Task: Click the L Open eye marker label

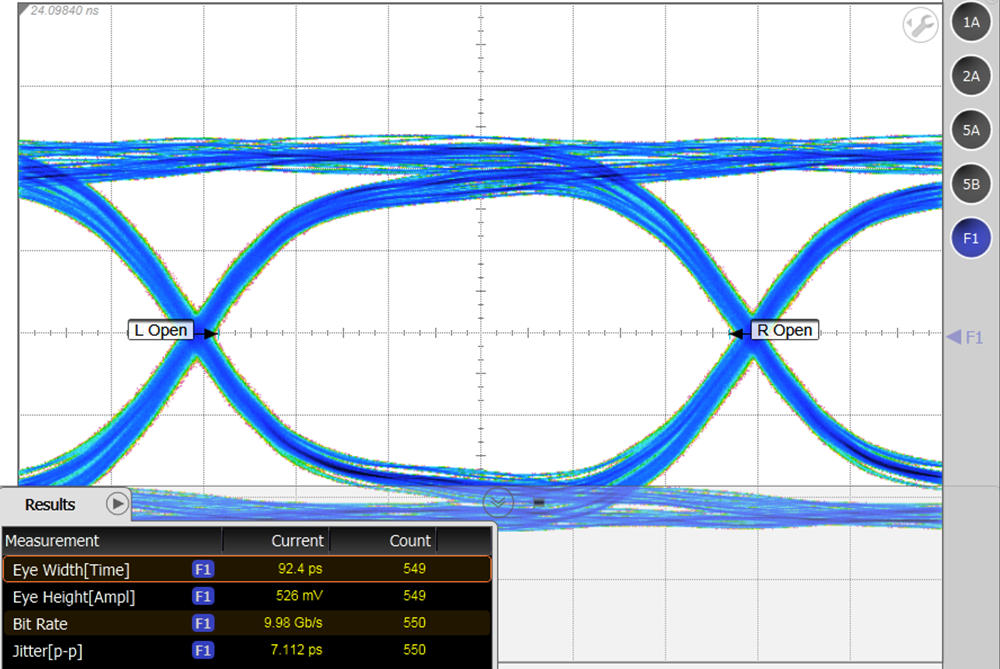Action: point(162,330)
